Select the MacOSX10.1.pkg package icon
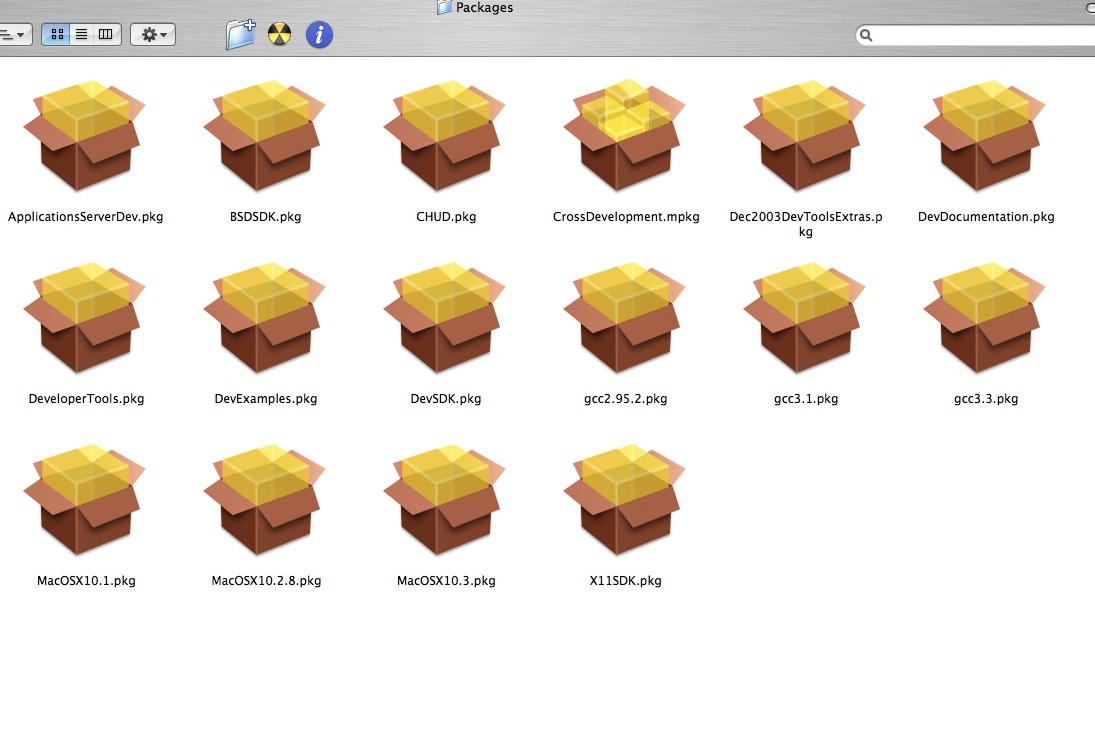The height and width of the screenshot is (735, 1095). tap(84, 500)
